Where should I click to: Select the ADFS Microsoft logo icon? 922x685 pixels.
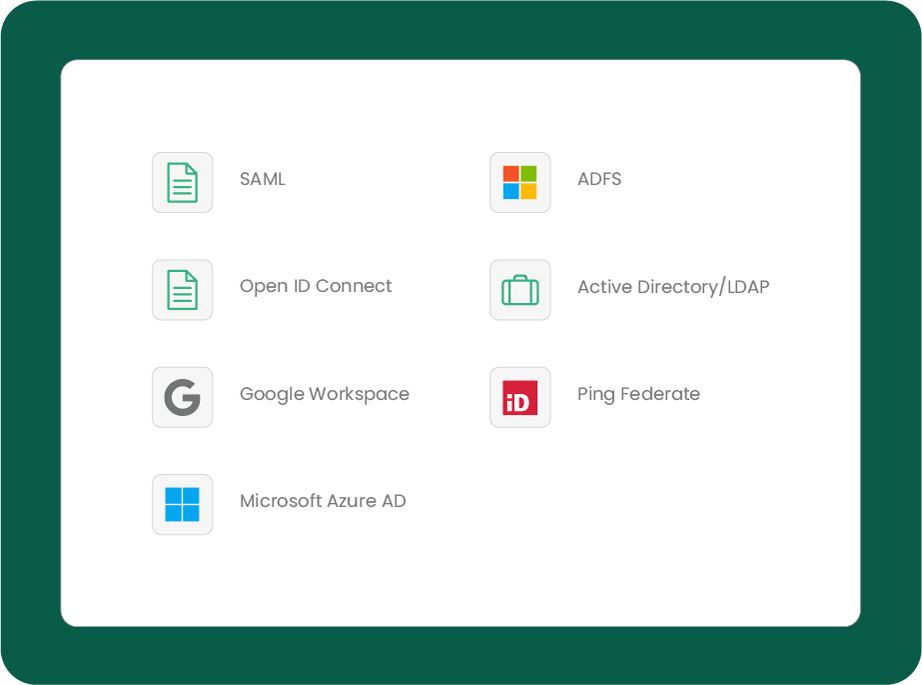click(x=520, y=182)
